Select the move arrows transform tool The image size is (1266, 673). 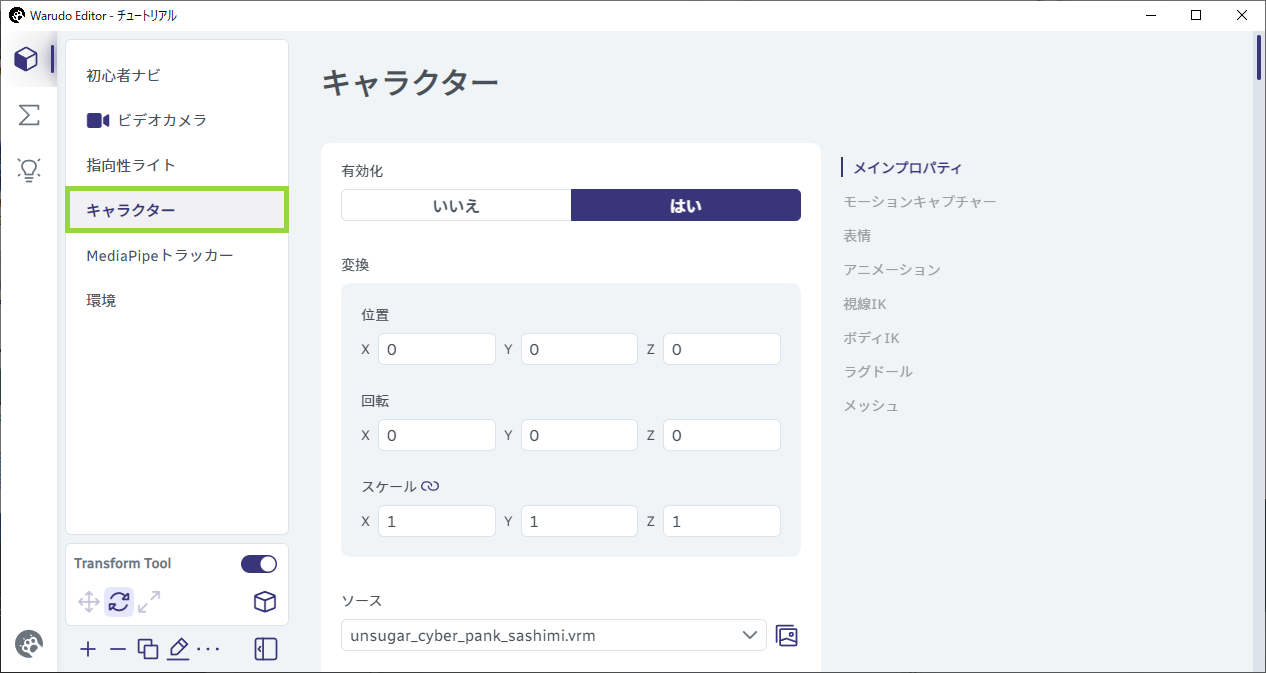point(88,602)
